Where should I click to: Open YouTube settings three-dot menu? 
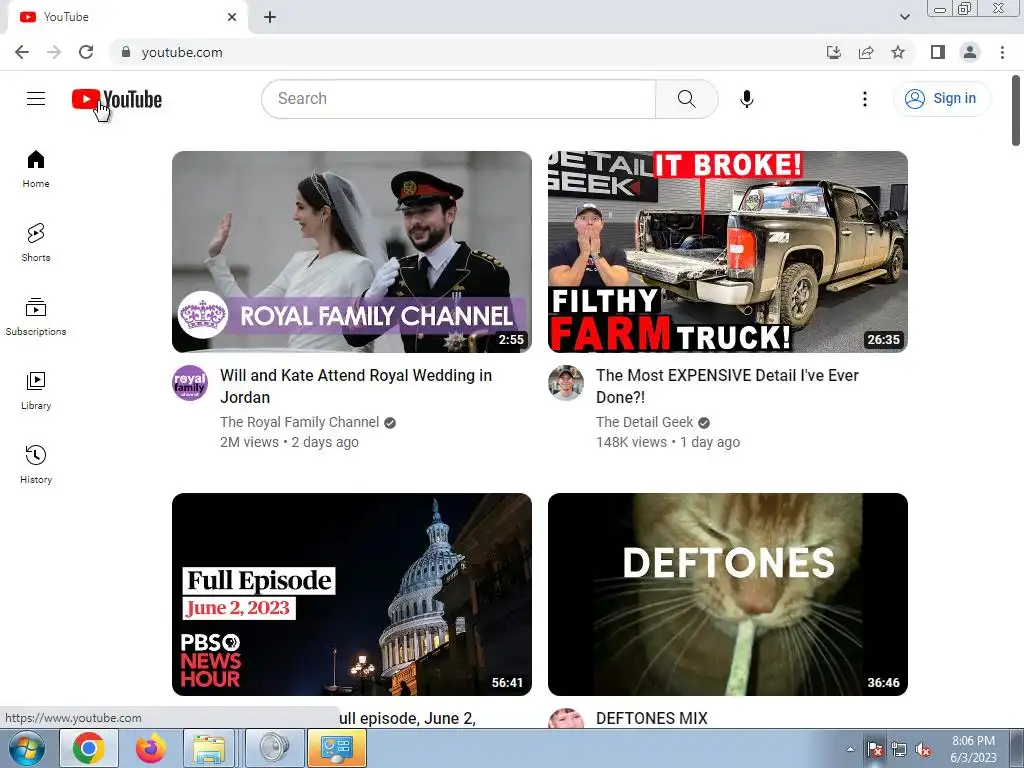tap(865, 99)
